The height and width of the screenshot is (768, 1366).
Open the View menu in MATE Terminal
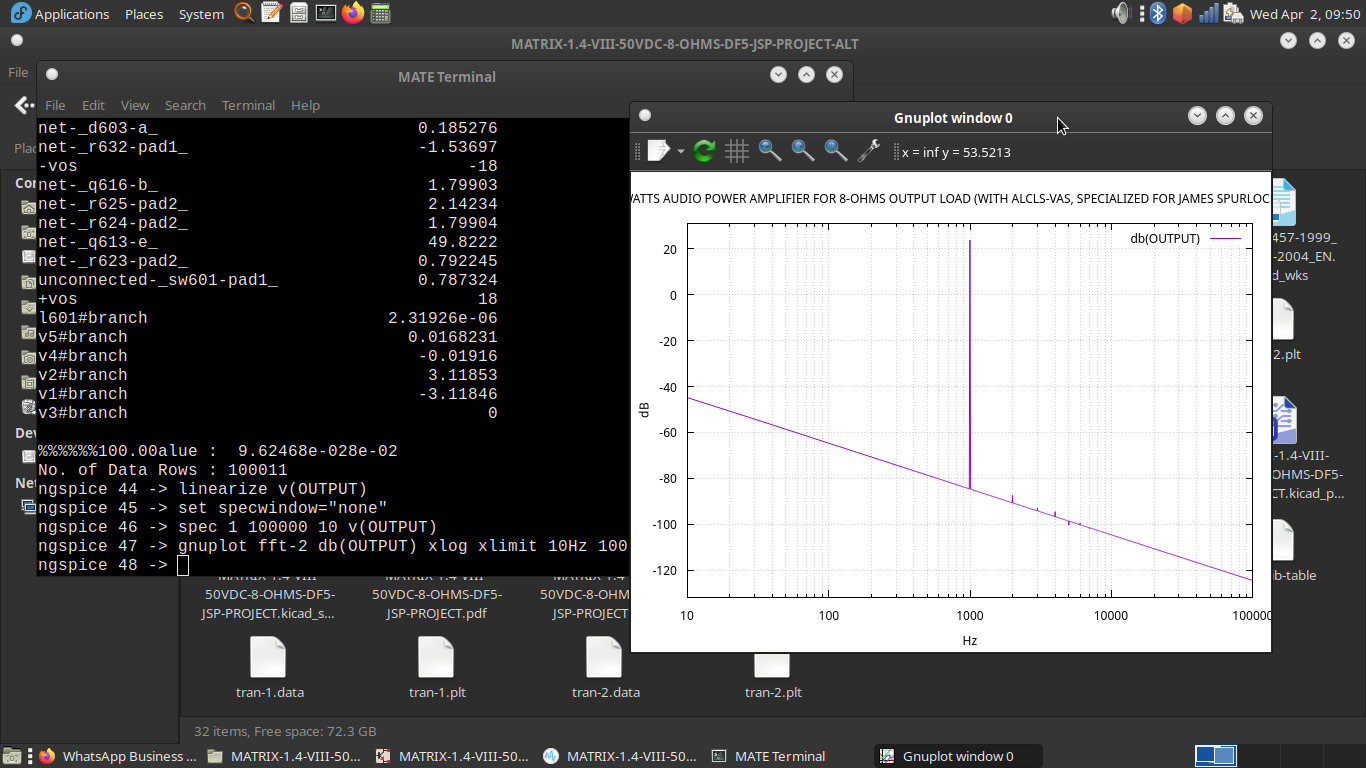[135, 105]
